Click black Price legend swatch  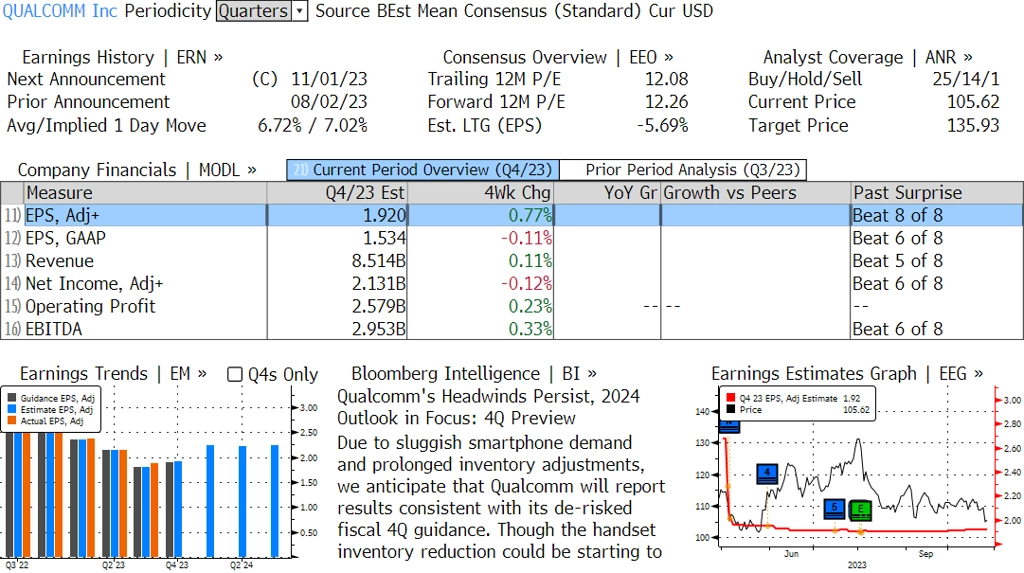[x=730, y=410]
